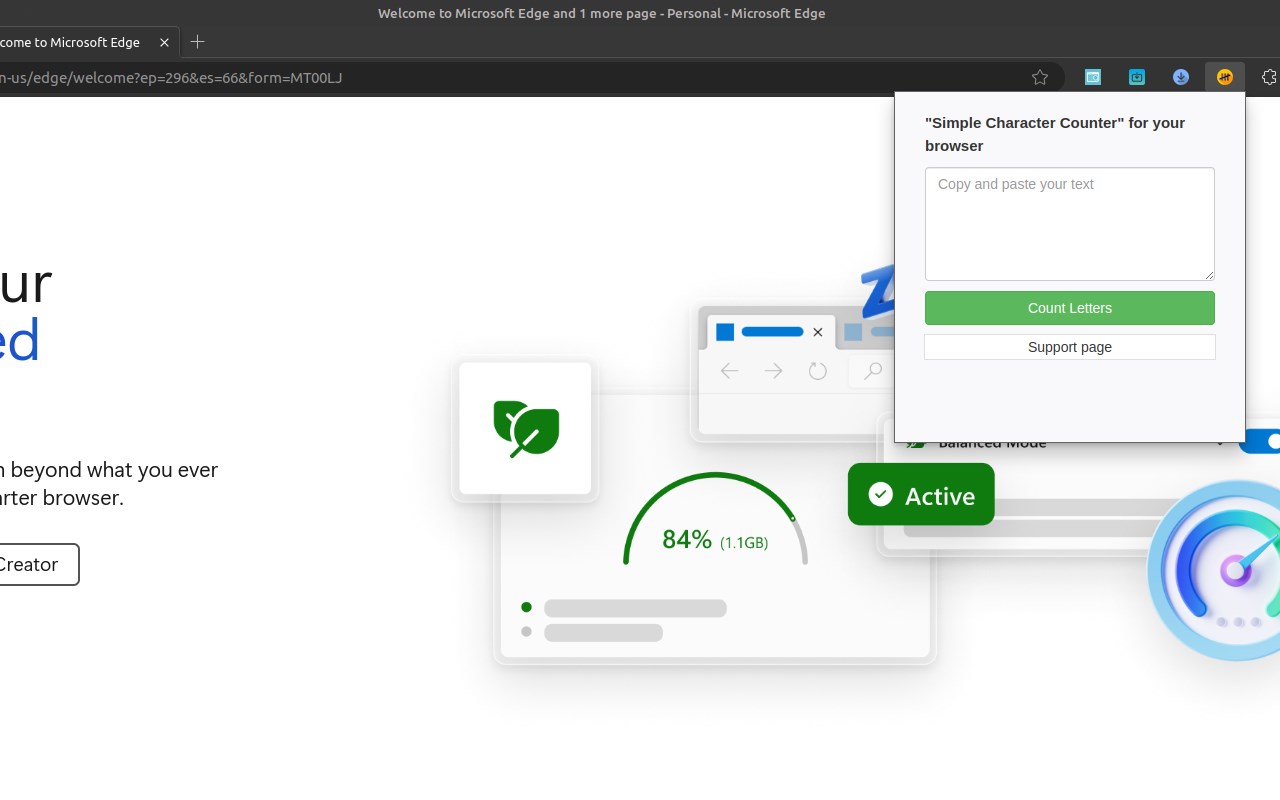1280x800 pixels.
Task: Close the Welcome to Microsoft Edge tab
Action: coord(164,42)
